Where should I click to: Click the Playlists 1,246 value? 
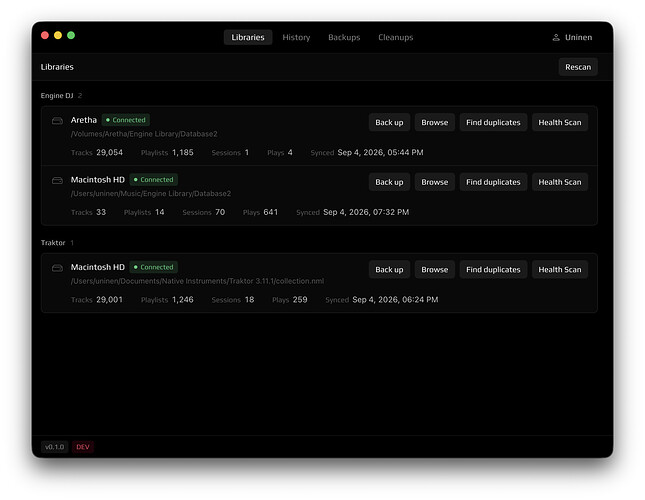(183, 299)
